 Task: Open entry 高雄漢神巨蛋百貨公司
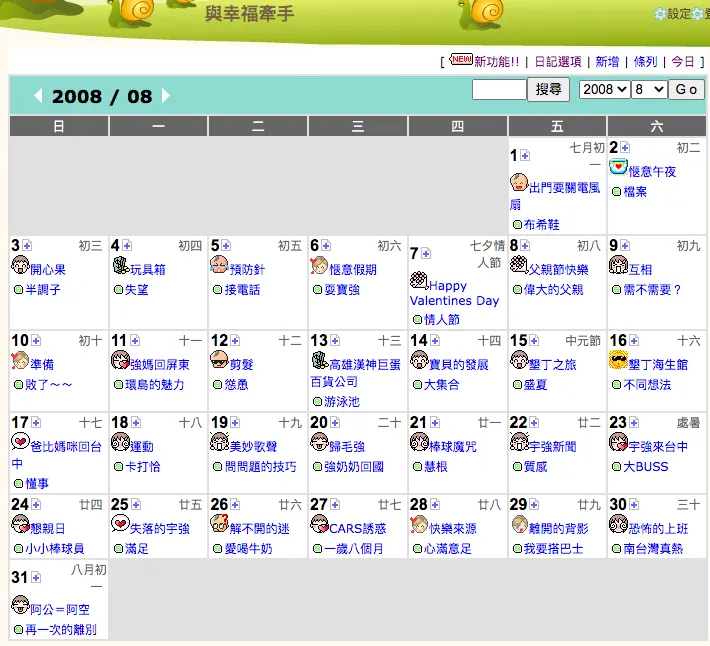(356, 373)
